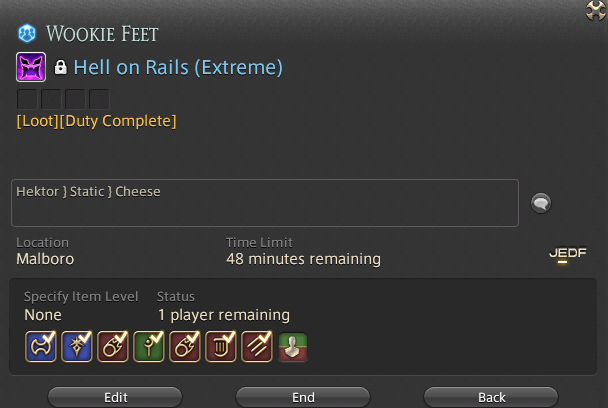Click the purple Hell on Rails duty icon
The height and width of the screenshot is (408, 608).
pyautogui.click(x=31, y=67)
